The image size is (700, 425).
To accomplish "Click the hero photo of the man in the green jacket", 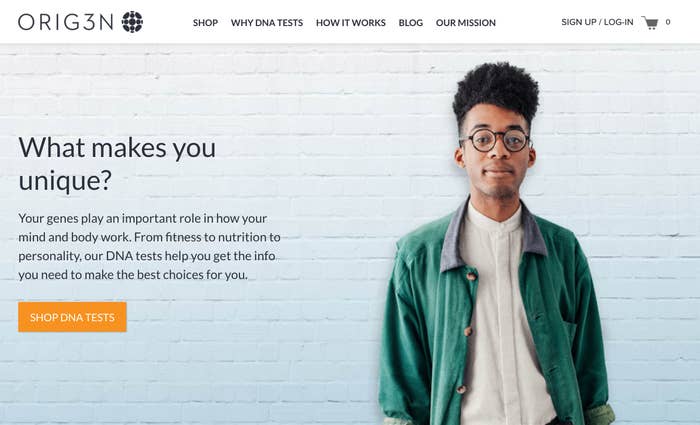I will click(496, 243).
